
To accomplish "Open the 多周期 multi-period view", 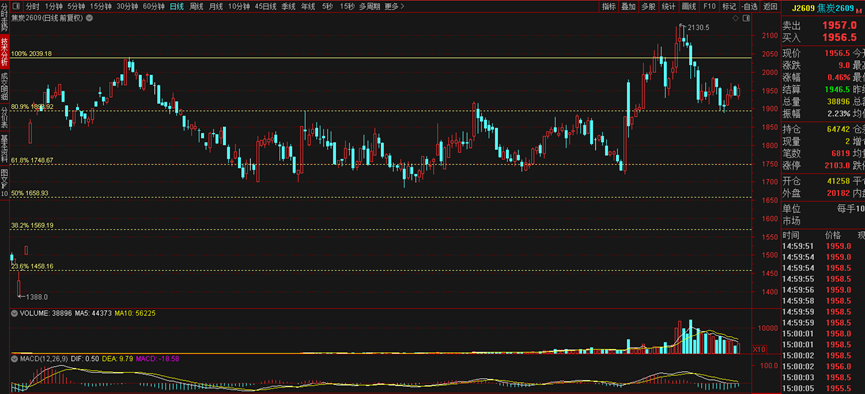I will coord(370,7).
